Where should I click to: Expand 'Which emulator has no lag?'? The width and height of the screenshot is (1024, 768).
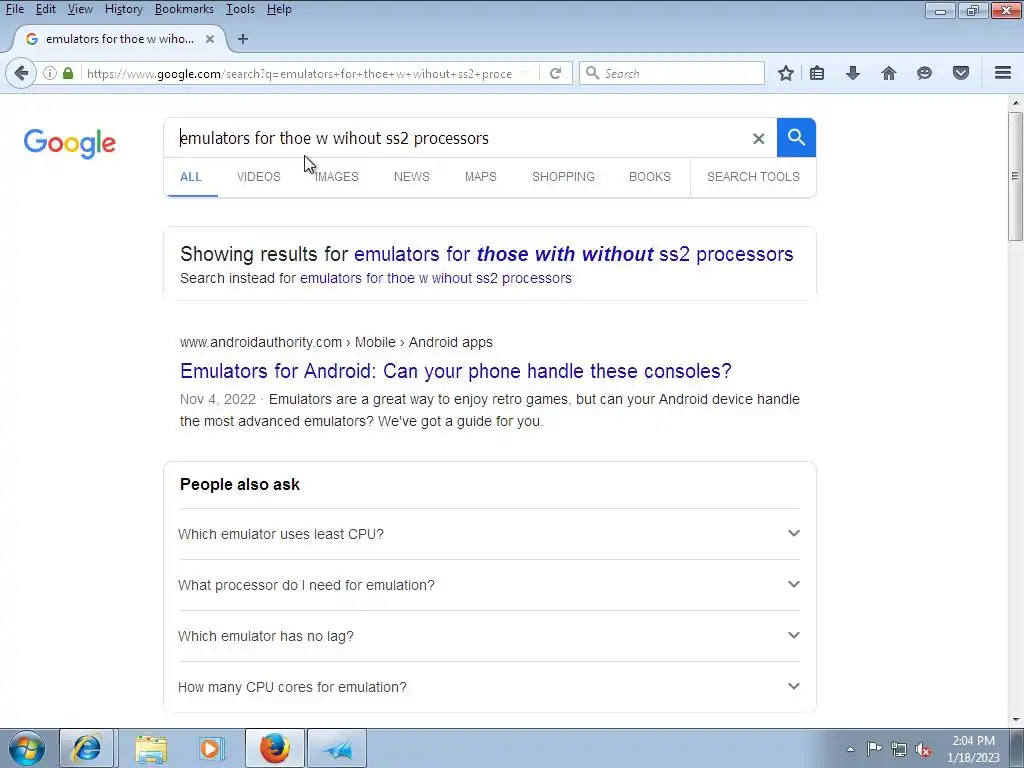489,636
